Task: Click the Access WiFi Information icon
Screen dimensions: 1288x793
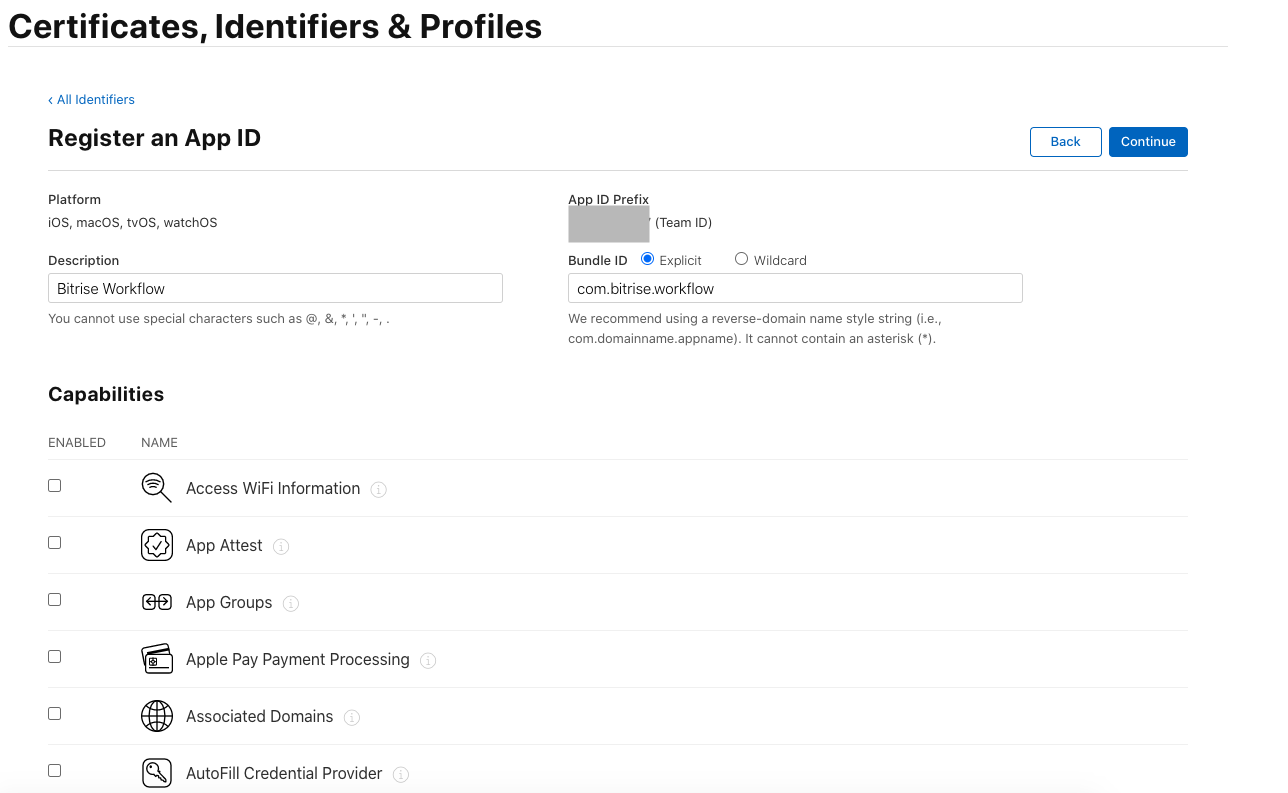Action: click(157, 488)
